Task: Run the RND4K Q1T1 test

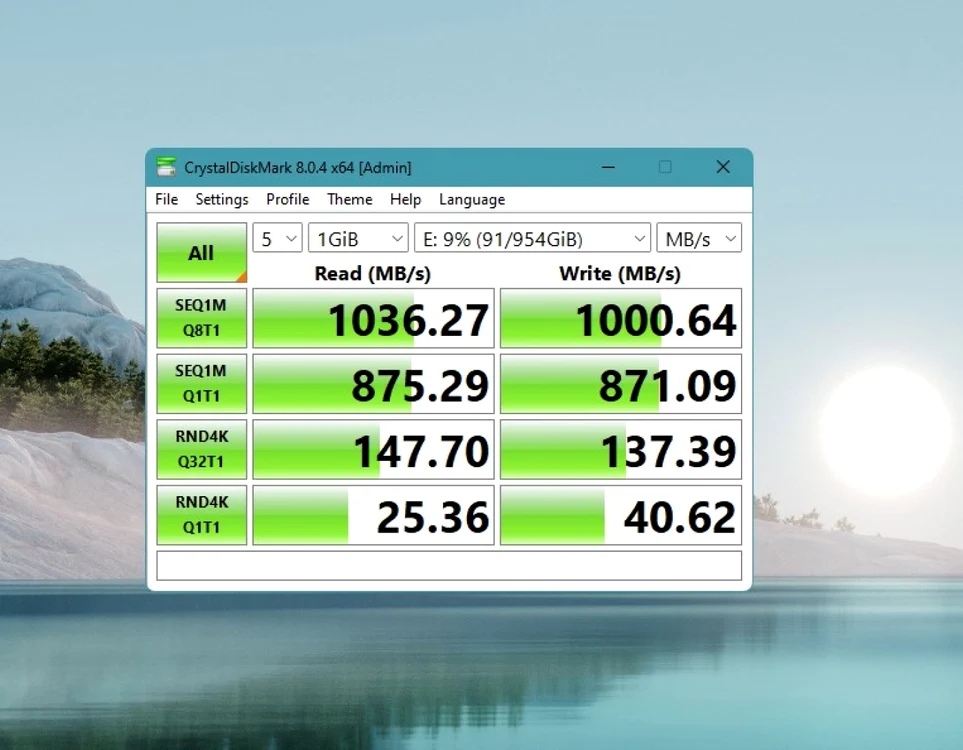Action: [201, 515]
